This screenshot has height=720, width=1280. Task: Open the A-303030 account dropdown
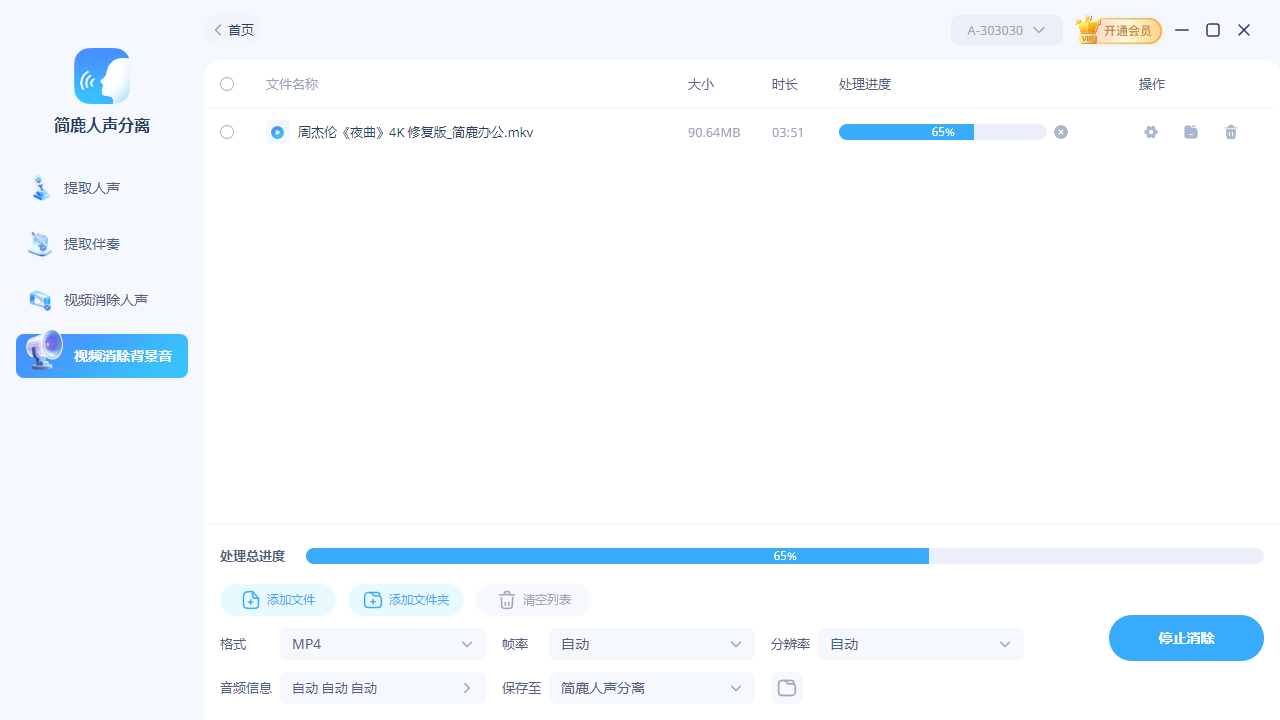(1006, 30)
